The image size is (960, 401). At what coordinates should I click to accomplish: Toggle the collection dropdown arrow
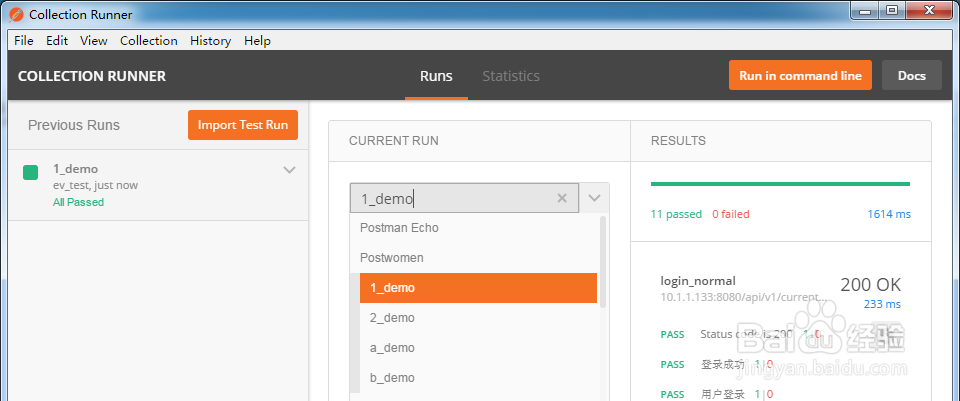point(594,198)
